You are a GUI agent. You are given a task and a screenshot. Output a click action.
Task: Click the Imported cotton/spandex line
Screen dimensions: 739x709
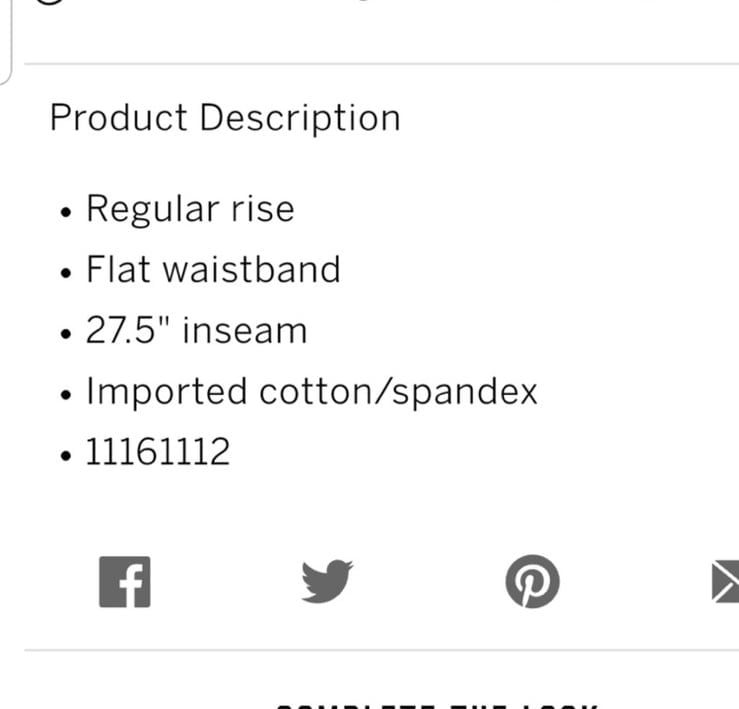click(x=312, y=391)
